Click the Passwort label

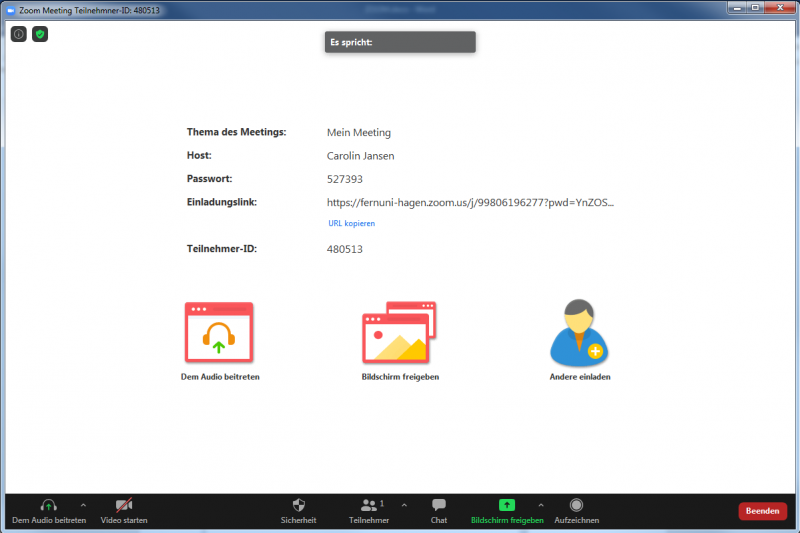click(x=209, y=179)
